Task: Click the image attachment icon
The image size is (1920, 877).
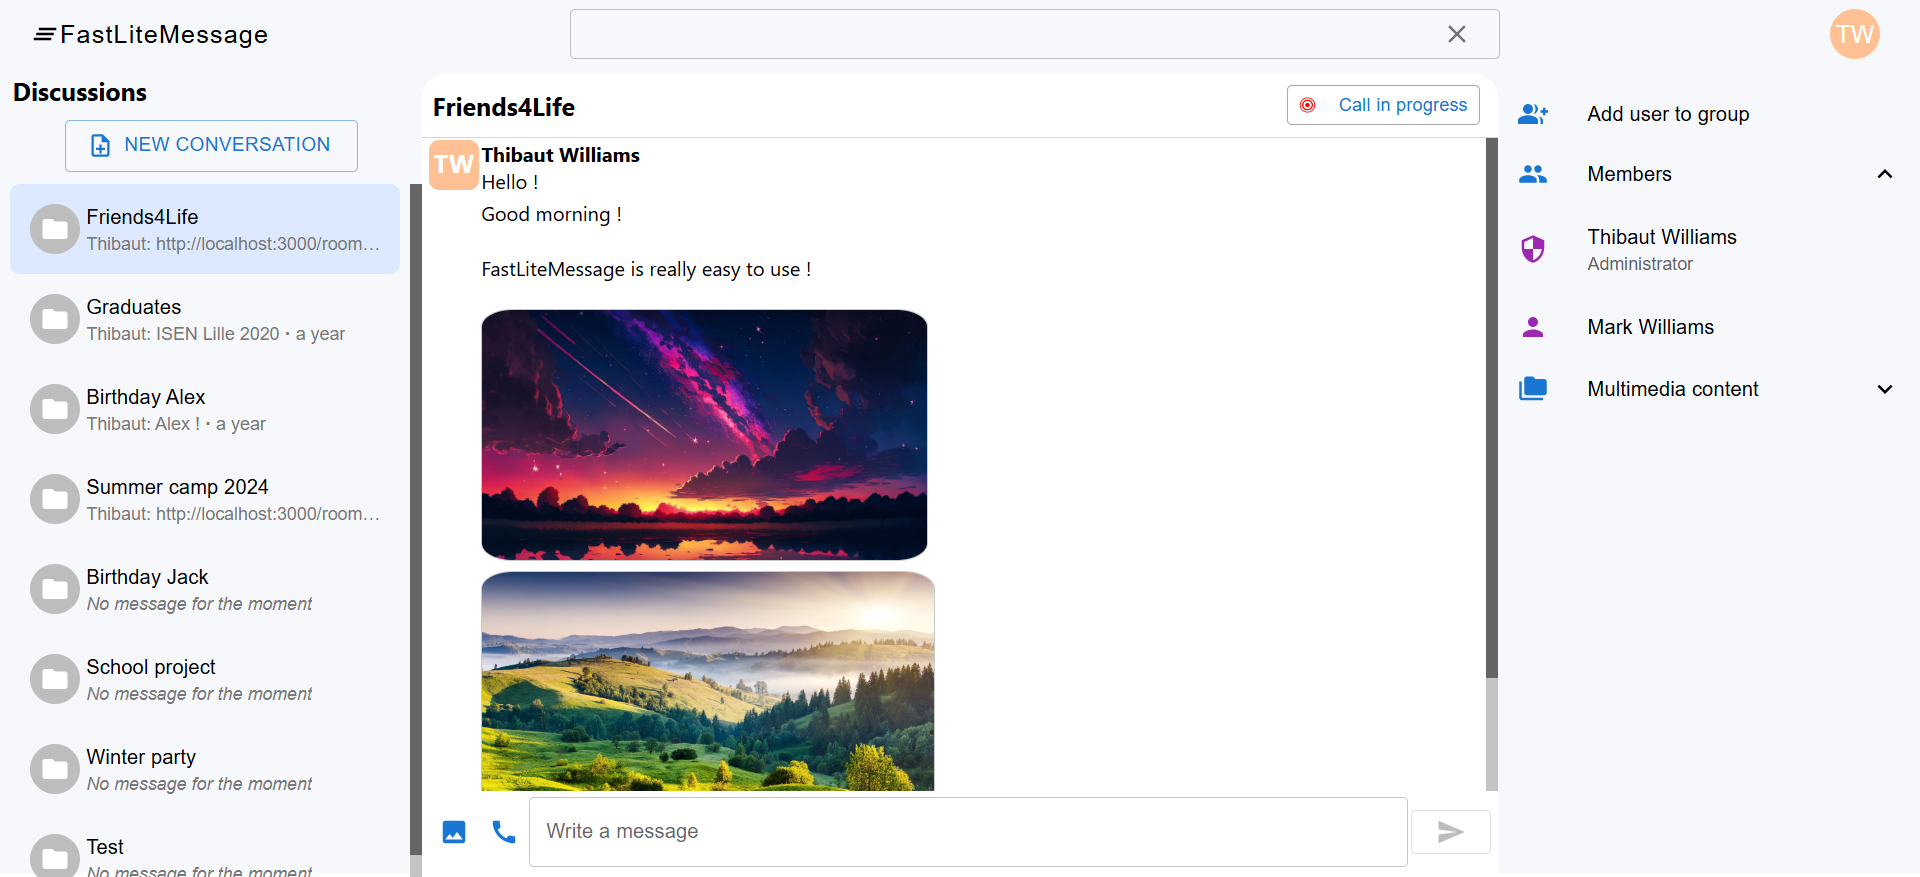Action: click(454, 832)
